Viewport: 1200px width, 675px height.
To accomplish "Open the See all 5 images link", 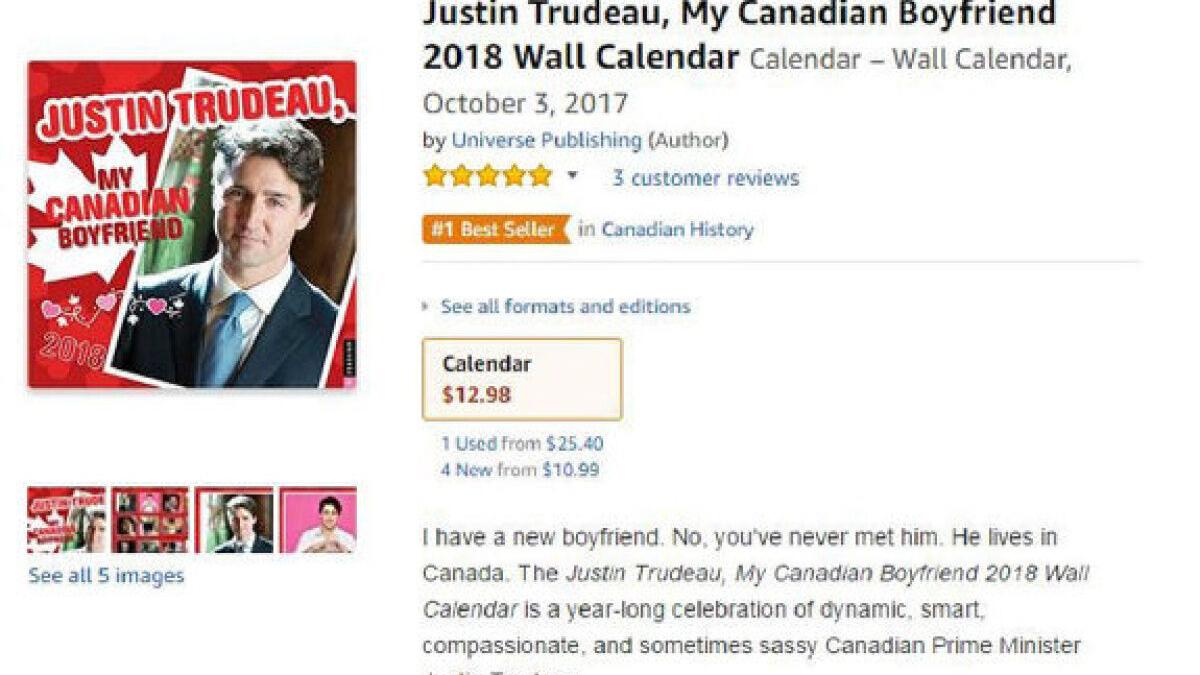I will click(106, 576).
